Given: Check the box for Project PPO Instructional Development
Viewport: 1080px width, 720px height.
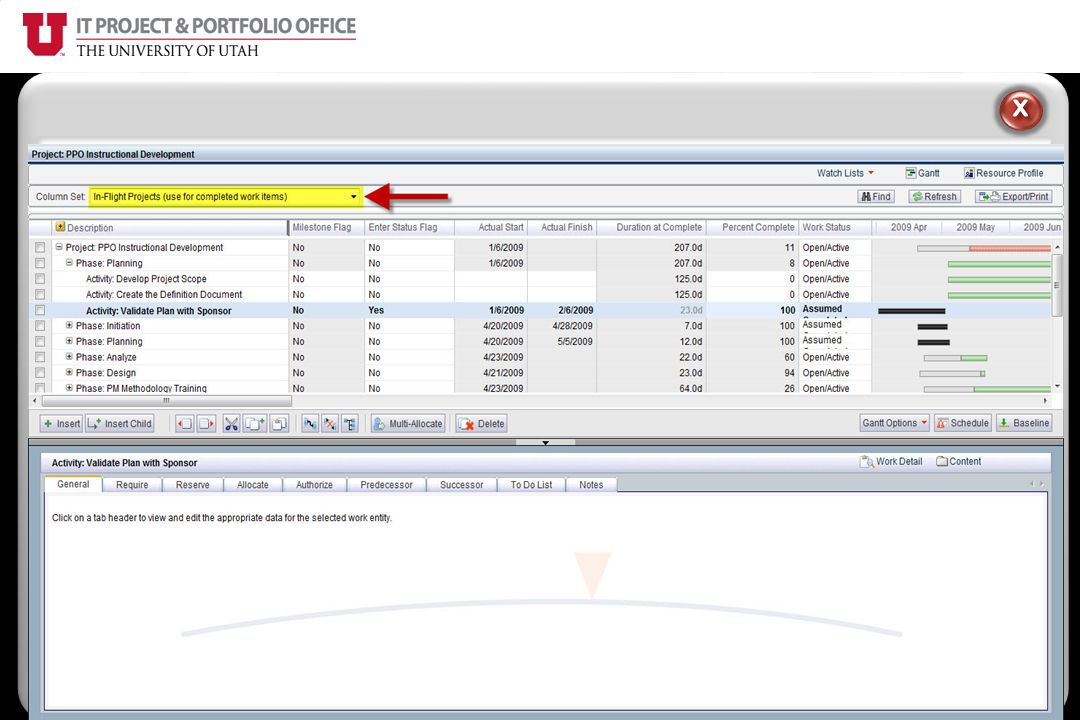Looking at the screenshot, I should pos(40,247).
